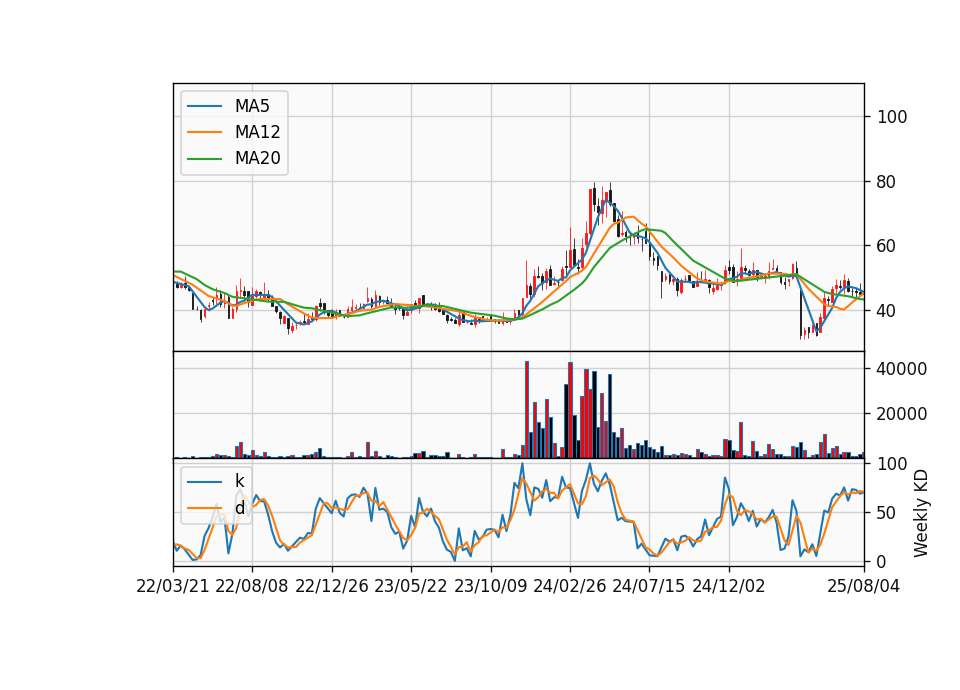Click the k legend label in KD panel

coord(239,481)
